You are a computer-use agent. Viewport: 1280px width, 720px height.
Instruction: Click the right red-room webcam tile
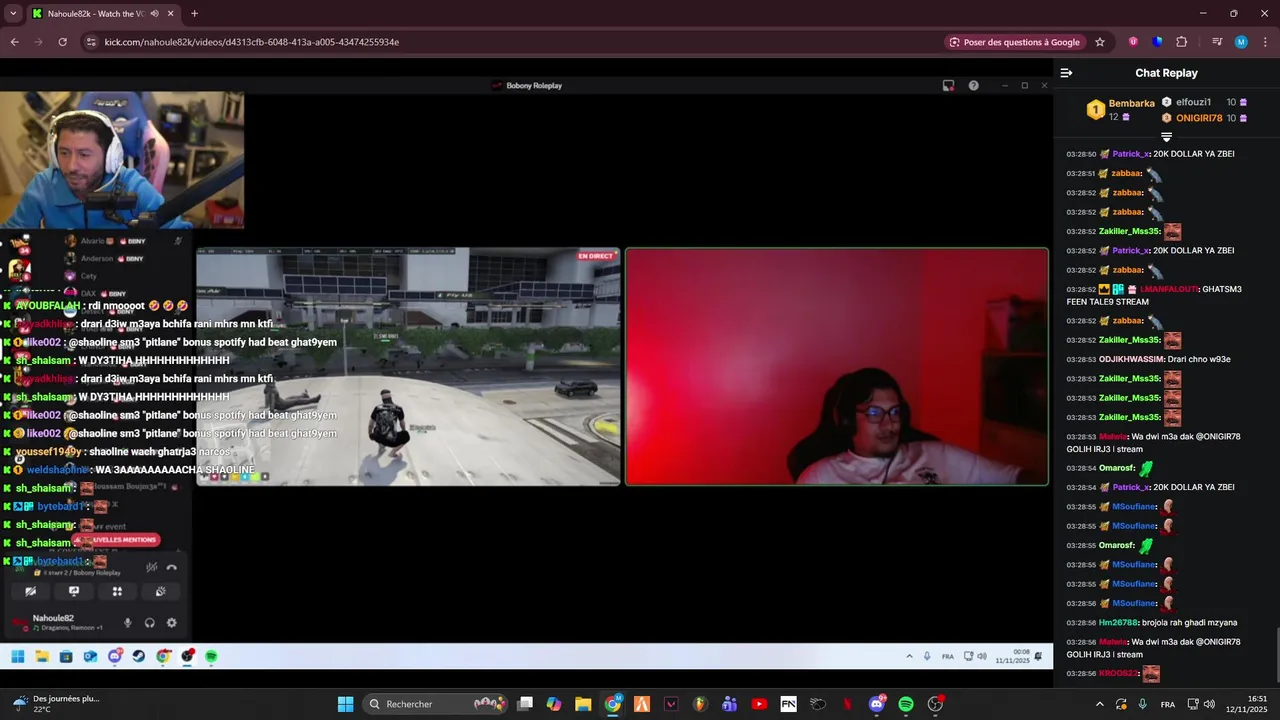837,366
